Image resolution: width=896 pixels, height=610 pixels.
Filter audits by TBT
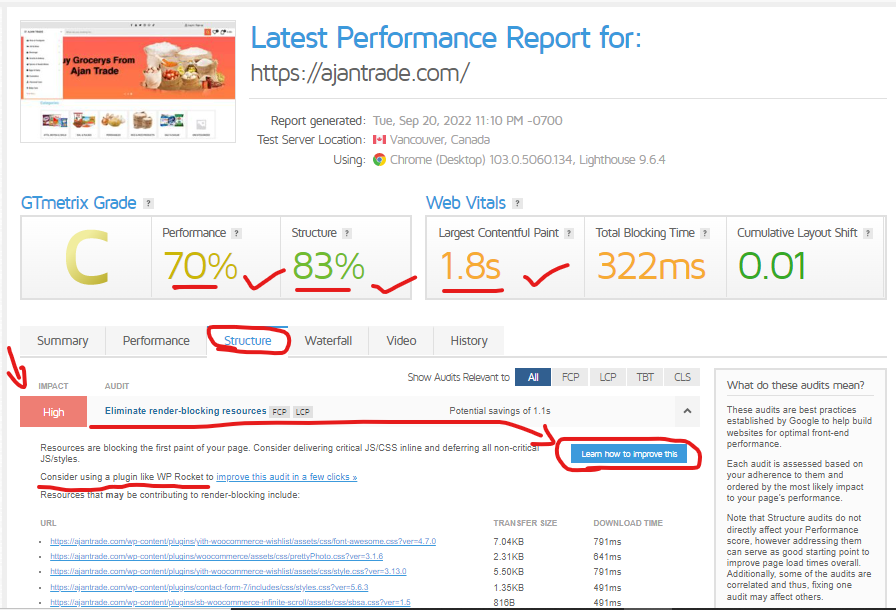[x=645, y=378]
